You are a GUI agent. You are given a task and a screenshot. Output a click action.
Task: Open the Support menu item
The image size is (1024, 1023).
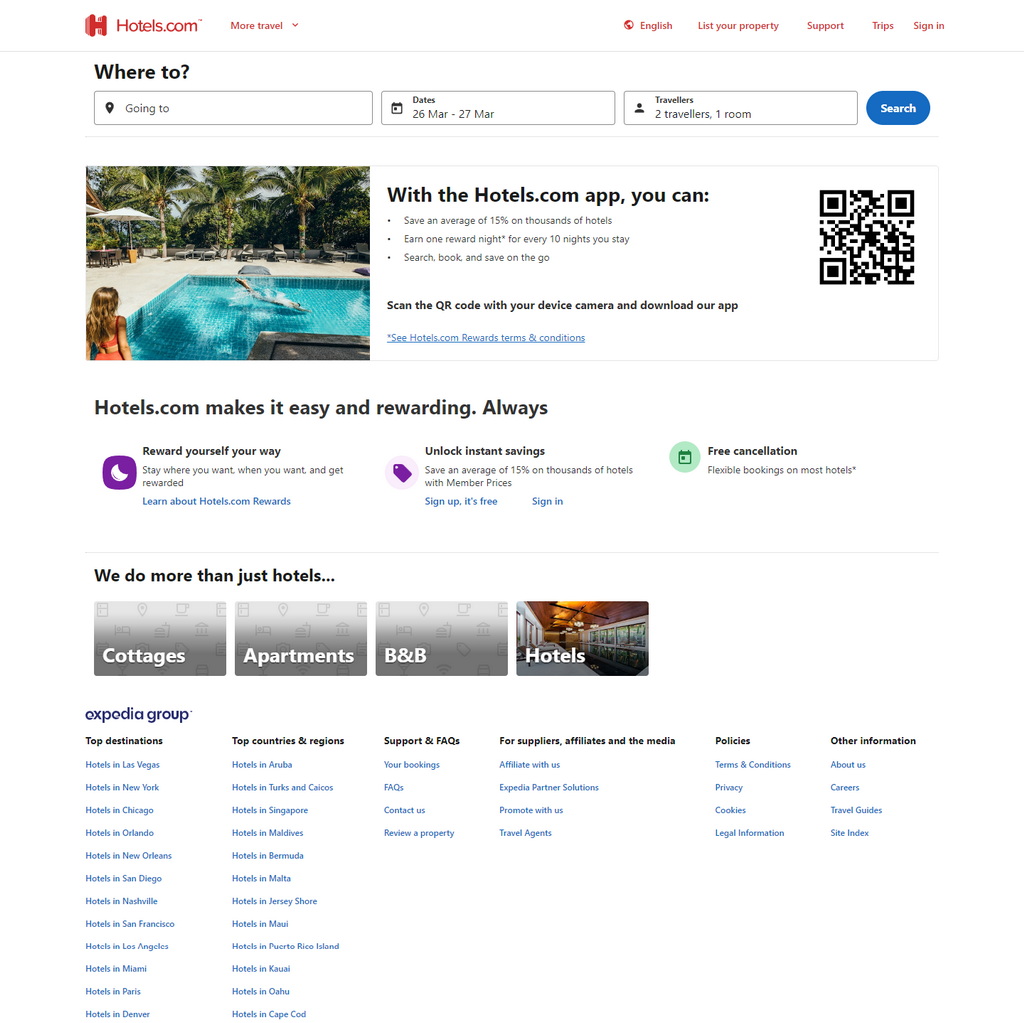coord(825,25)
